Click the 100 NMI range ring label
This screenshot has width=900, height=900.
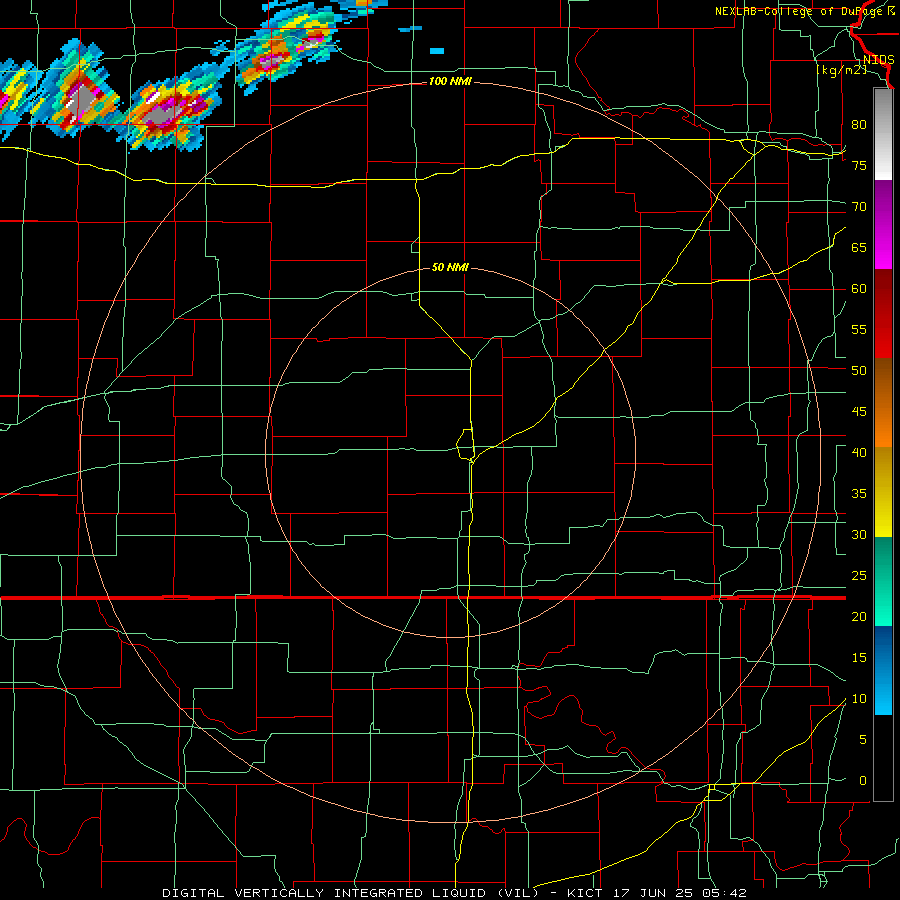coord(450,82)
